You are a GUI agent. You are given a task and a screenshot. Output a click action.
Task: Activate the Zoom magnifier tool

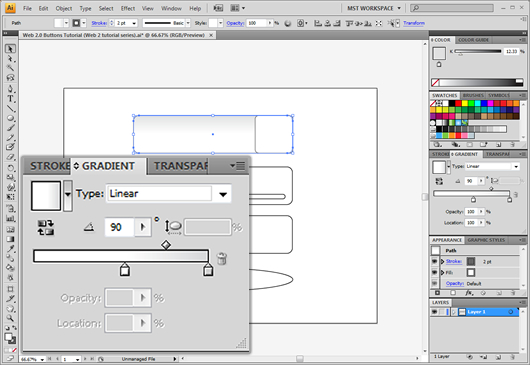[x=10, y=318]
